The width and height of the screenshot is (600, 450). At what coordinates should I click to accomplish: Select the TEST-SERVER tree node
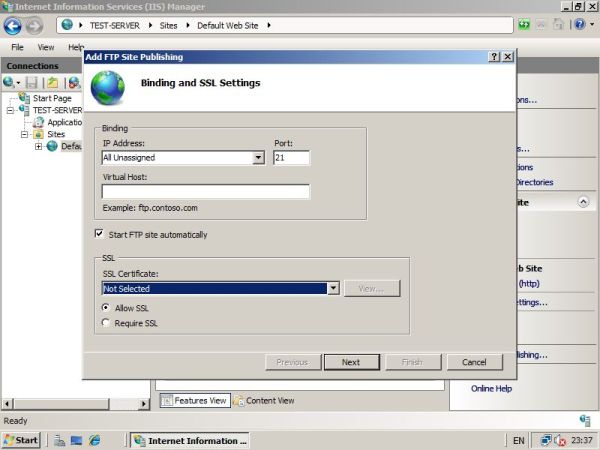57,110
